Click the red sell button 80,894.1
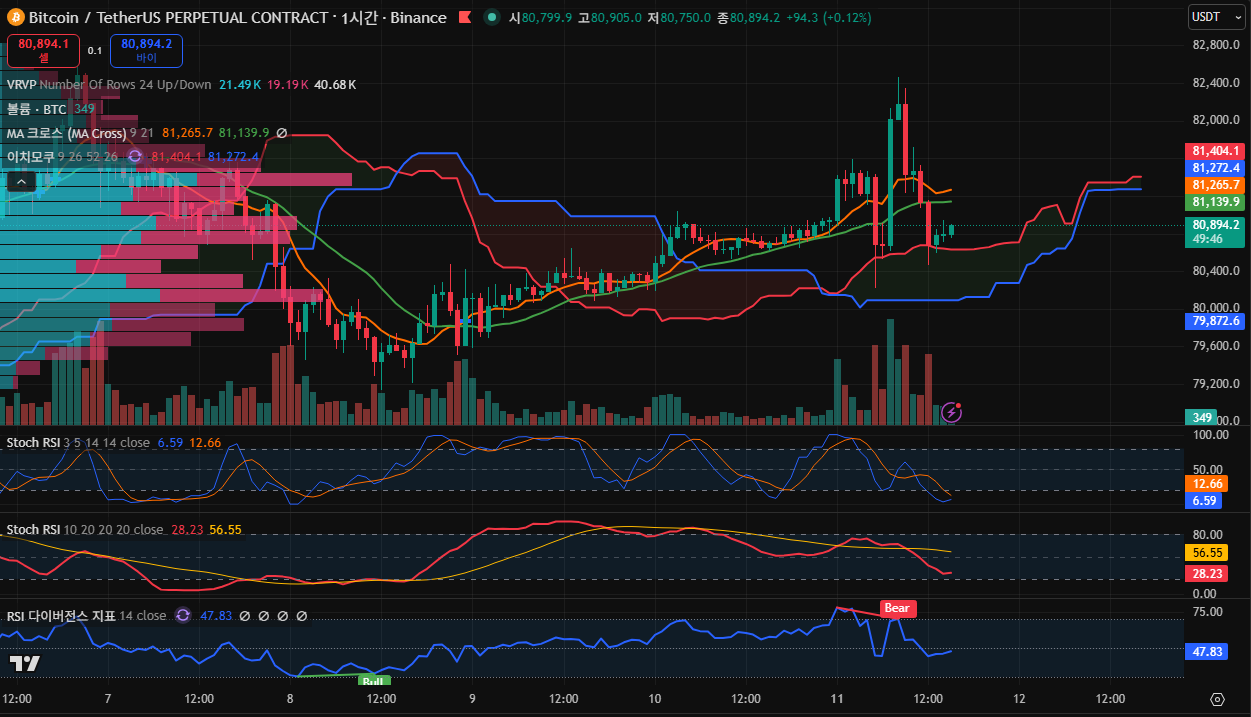1251x717 pixels. [x=43, y=50]
